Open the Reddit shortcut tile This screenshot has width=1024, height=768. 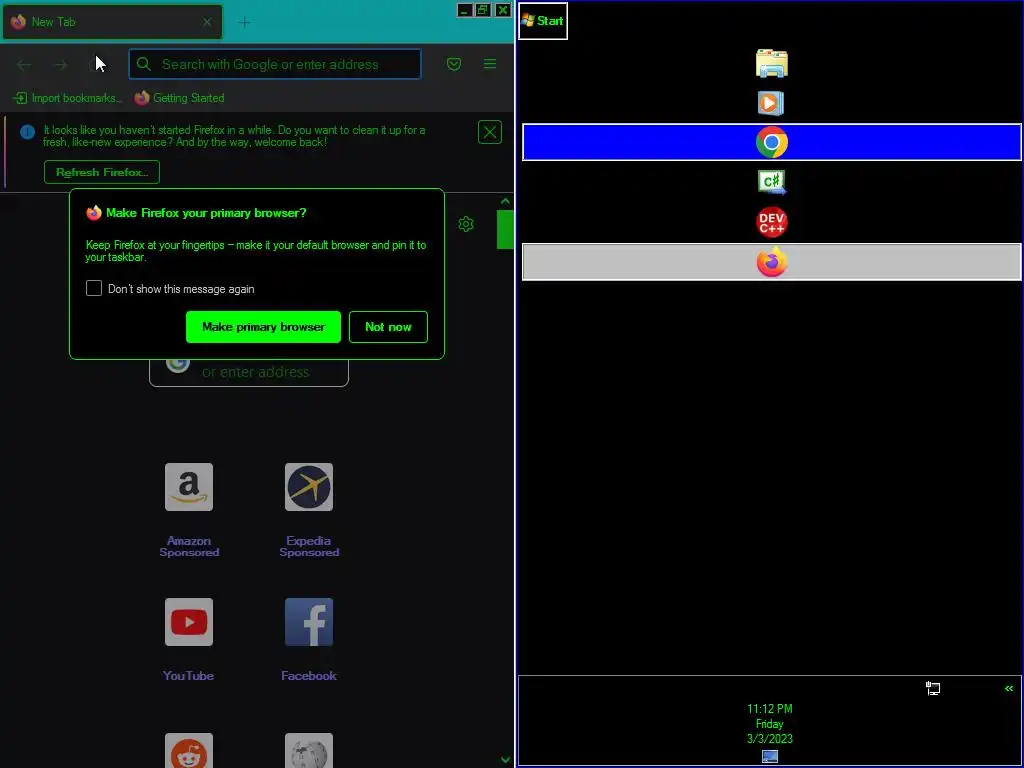(189, 750)
